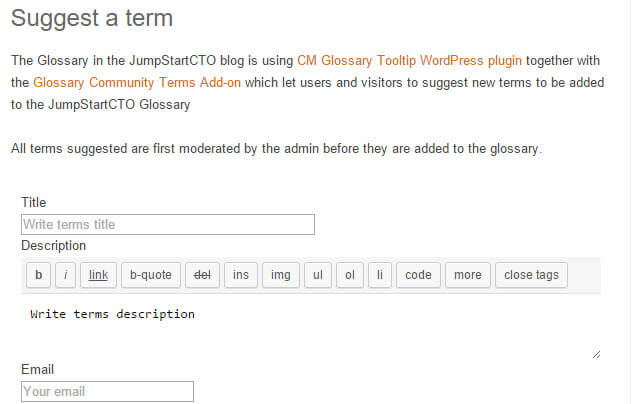Viewport: 633px width, 404px height.
Task: Click the 'Suggest a term' heading
Action: [92, 18]
